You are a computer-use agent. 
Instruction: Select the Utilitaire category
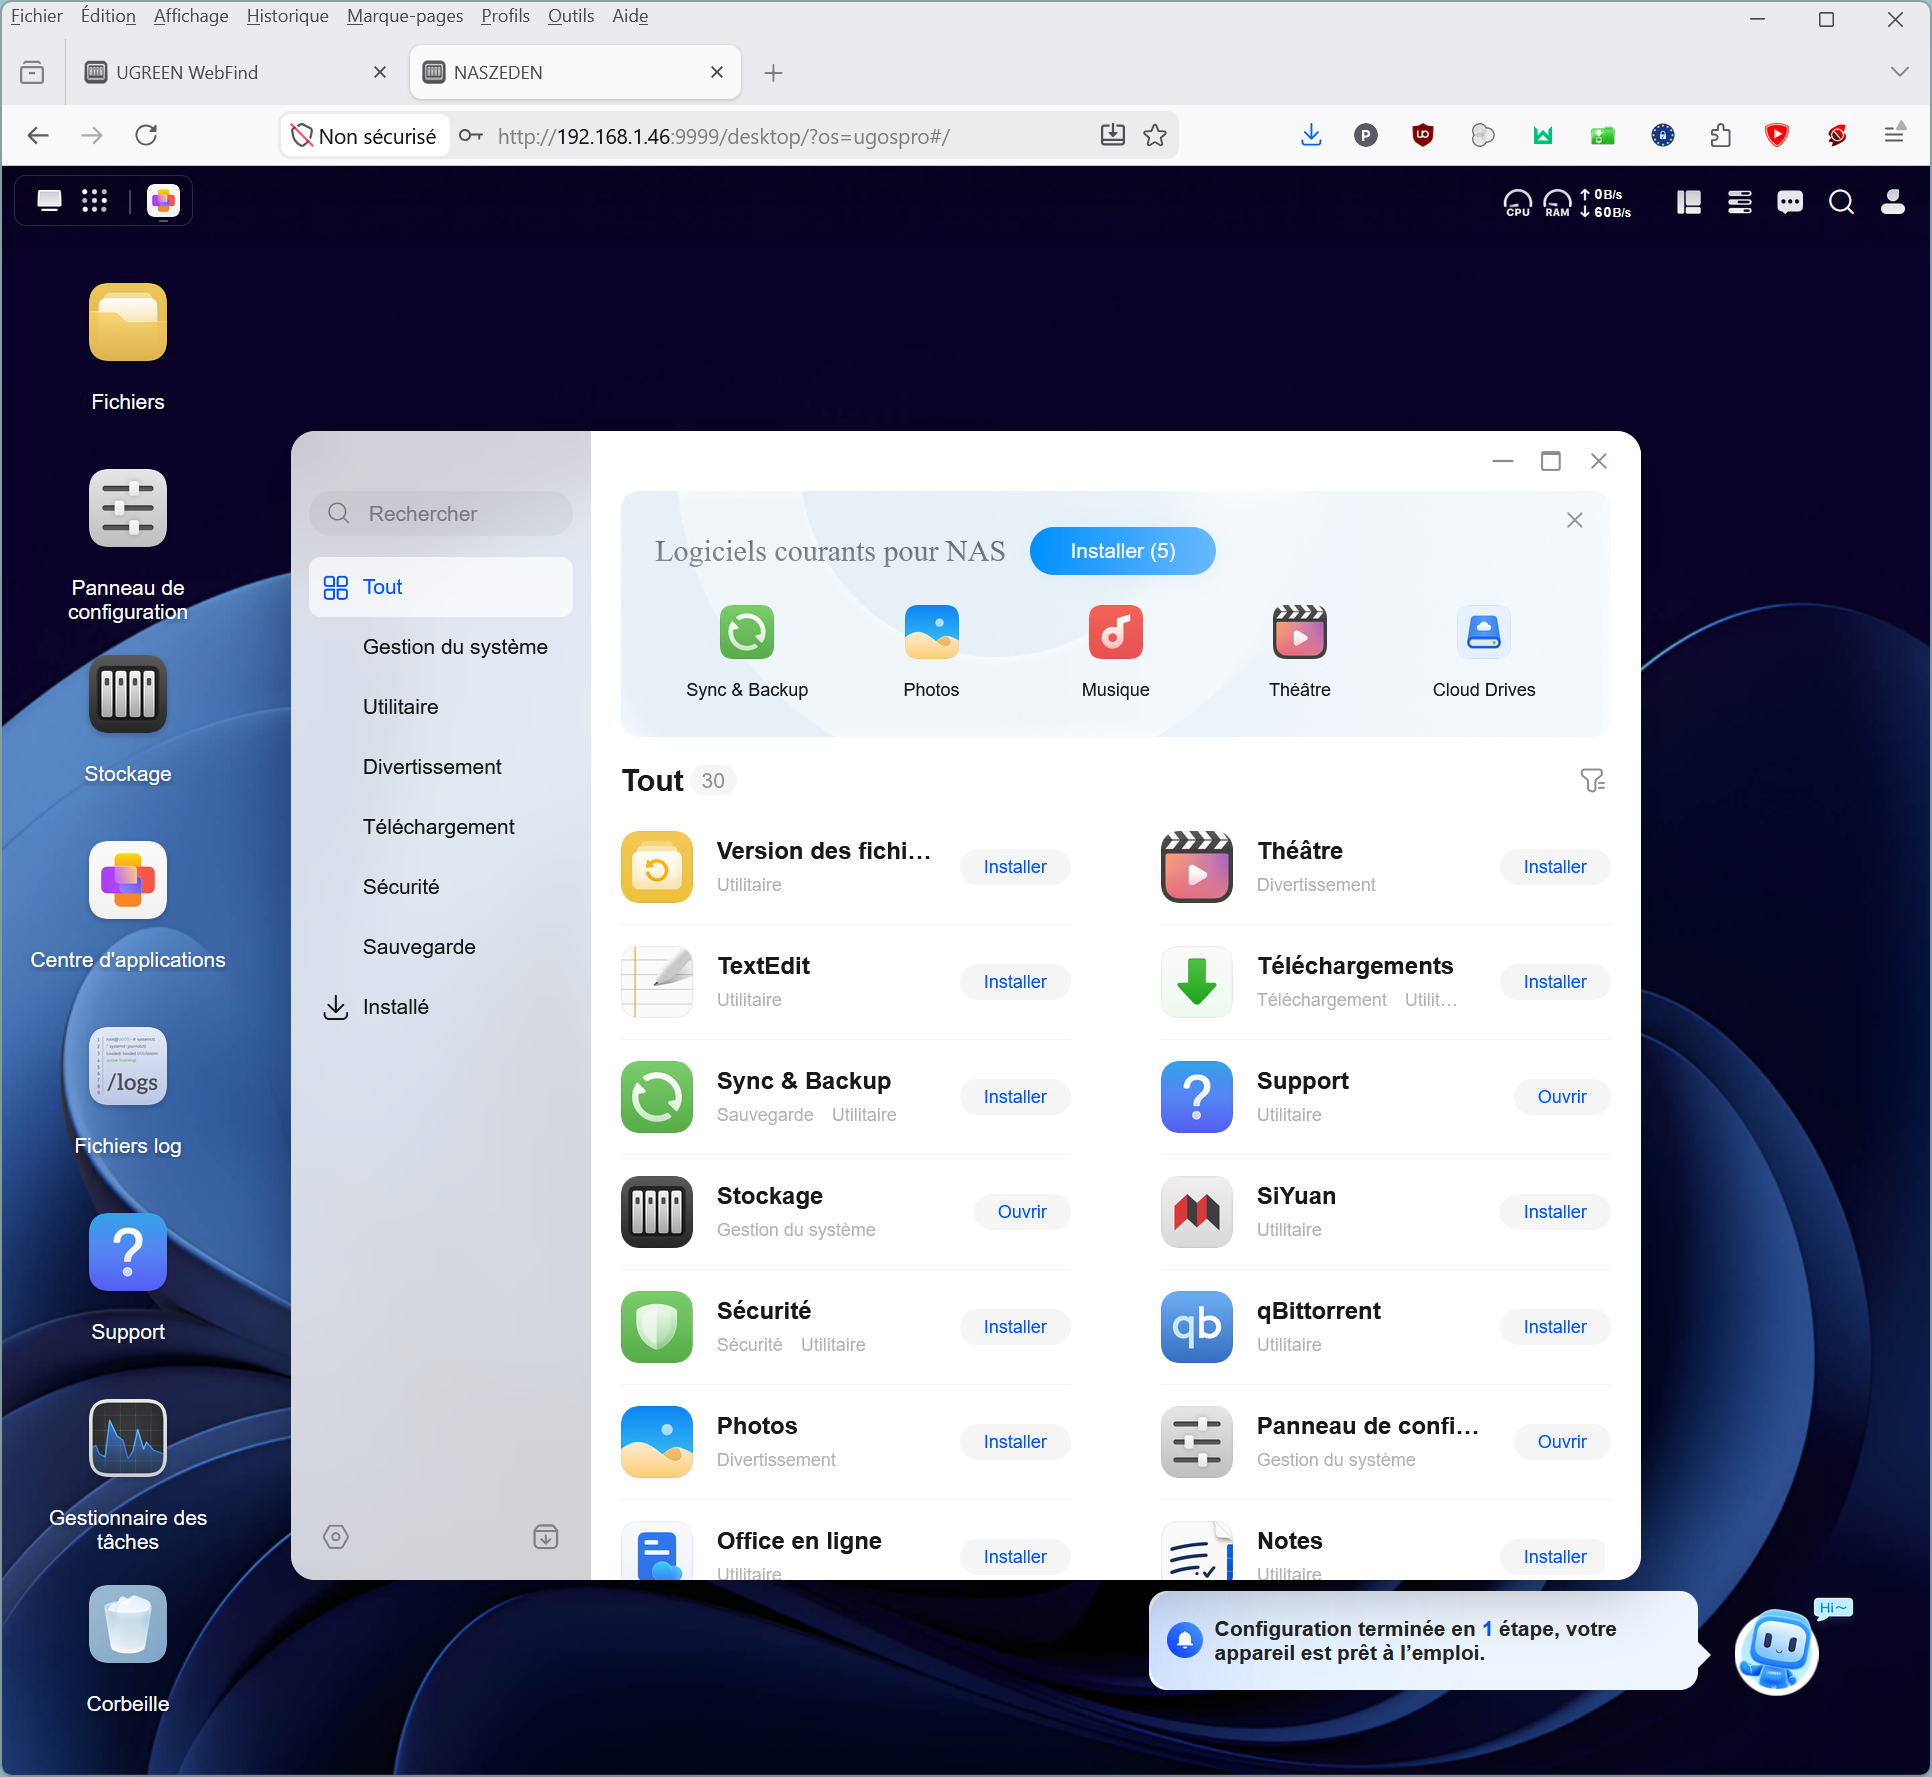441,707
